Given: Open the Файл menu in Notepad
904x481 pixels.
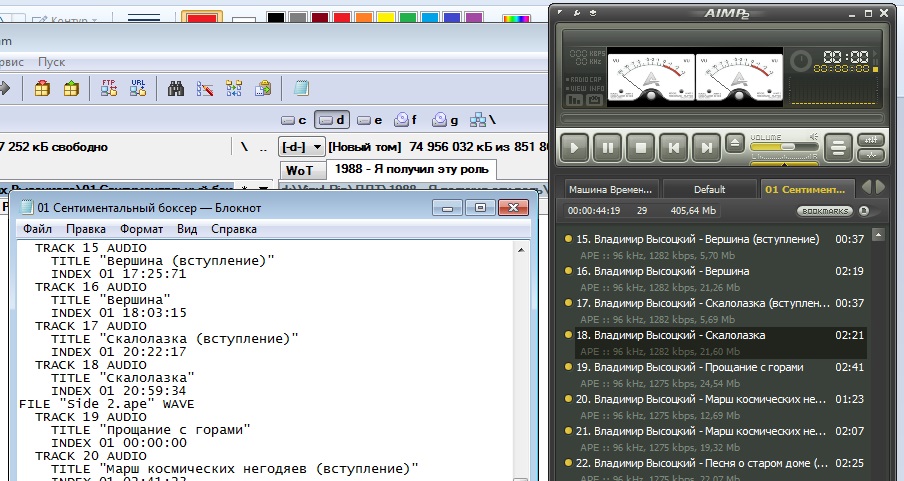Looking at the screenshot, I should click(37, 229).
